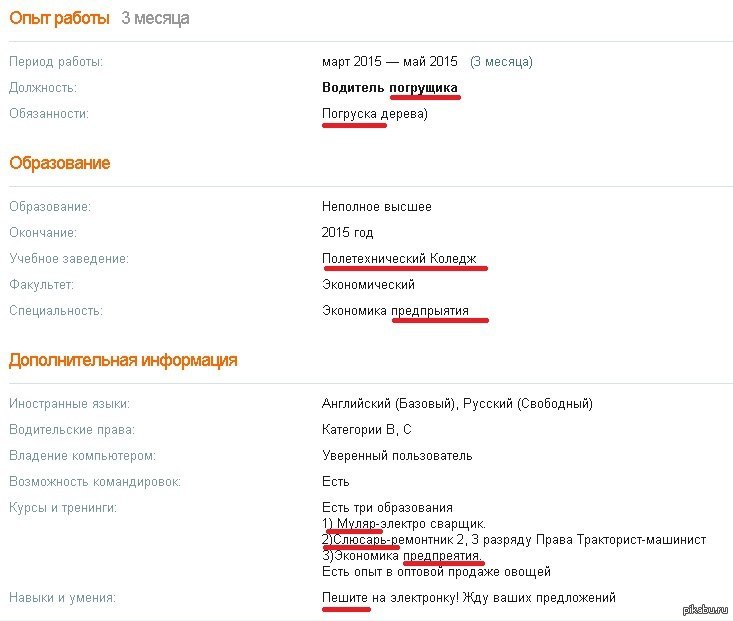Click the pikabu.ru watermark
This screenshot has height=621, width=733.
point(705,609)
